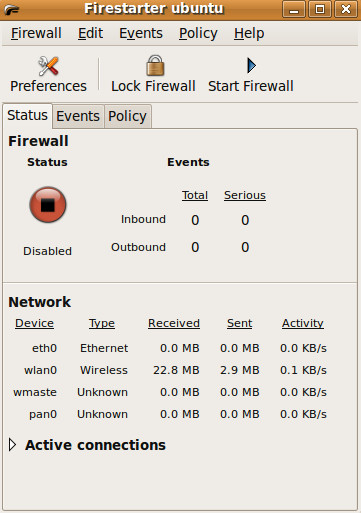Select the Status tab

pos(27,115)
